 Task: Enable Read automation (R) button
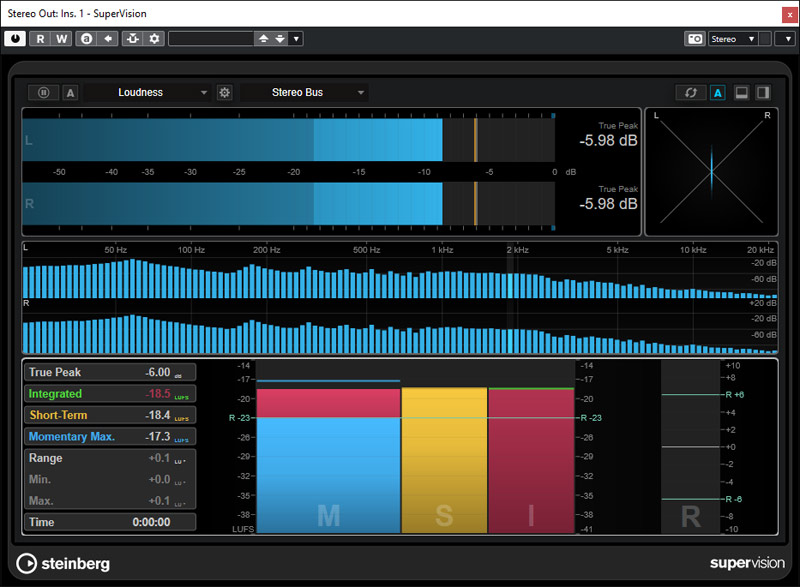(x=41, y=39)
